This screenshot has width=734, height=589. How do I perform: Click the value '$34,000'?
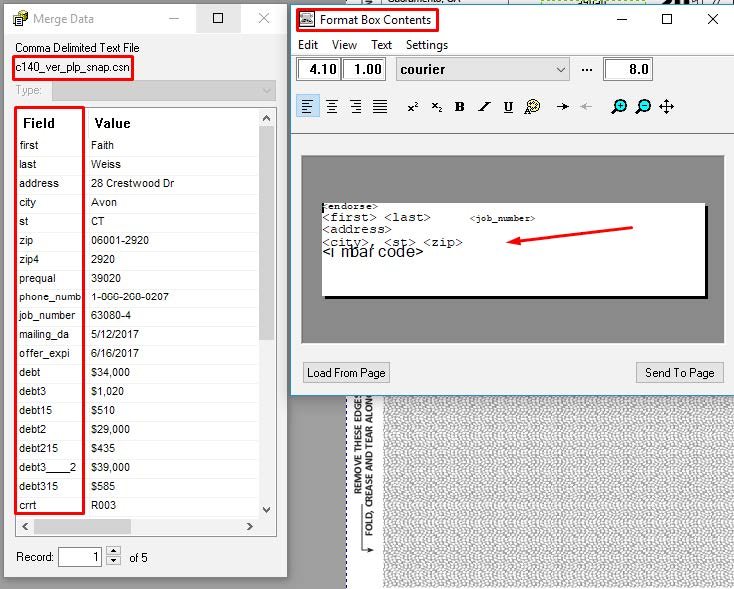coord(110,372)
